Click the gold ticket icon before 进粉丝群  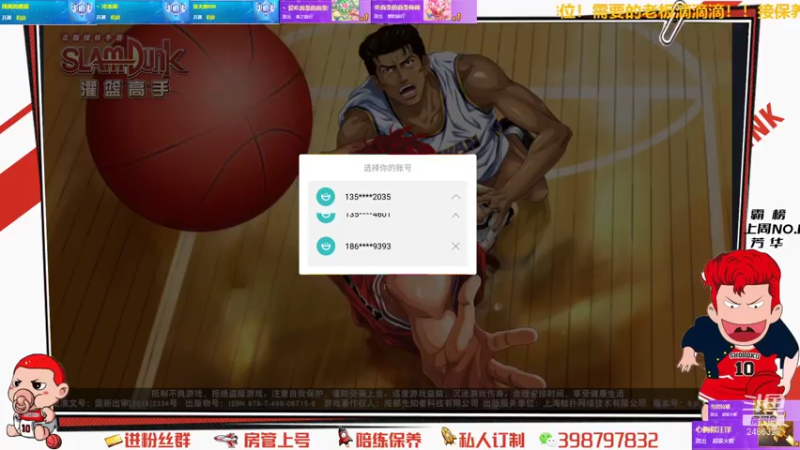tap(113, 440)
